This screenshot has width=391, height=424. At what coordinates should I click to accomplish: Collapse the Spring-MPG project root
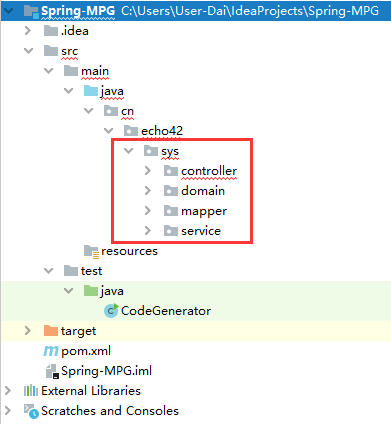pyautogui.click(x=9, y=11)
